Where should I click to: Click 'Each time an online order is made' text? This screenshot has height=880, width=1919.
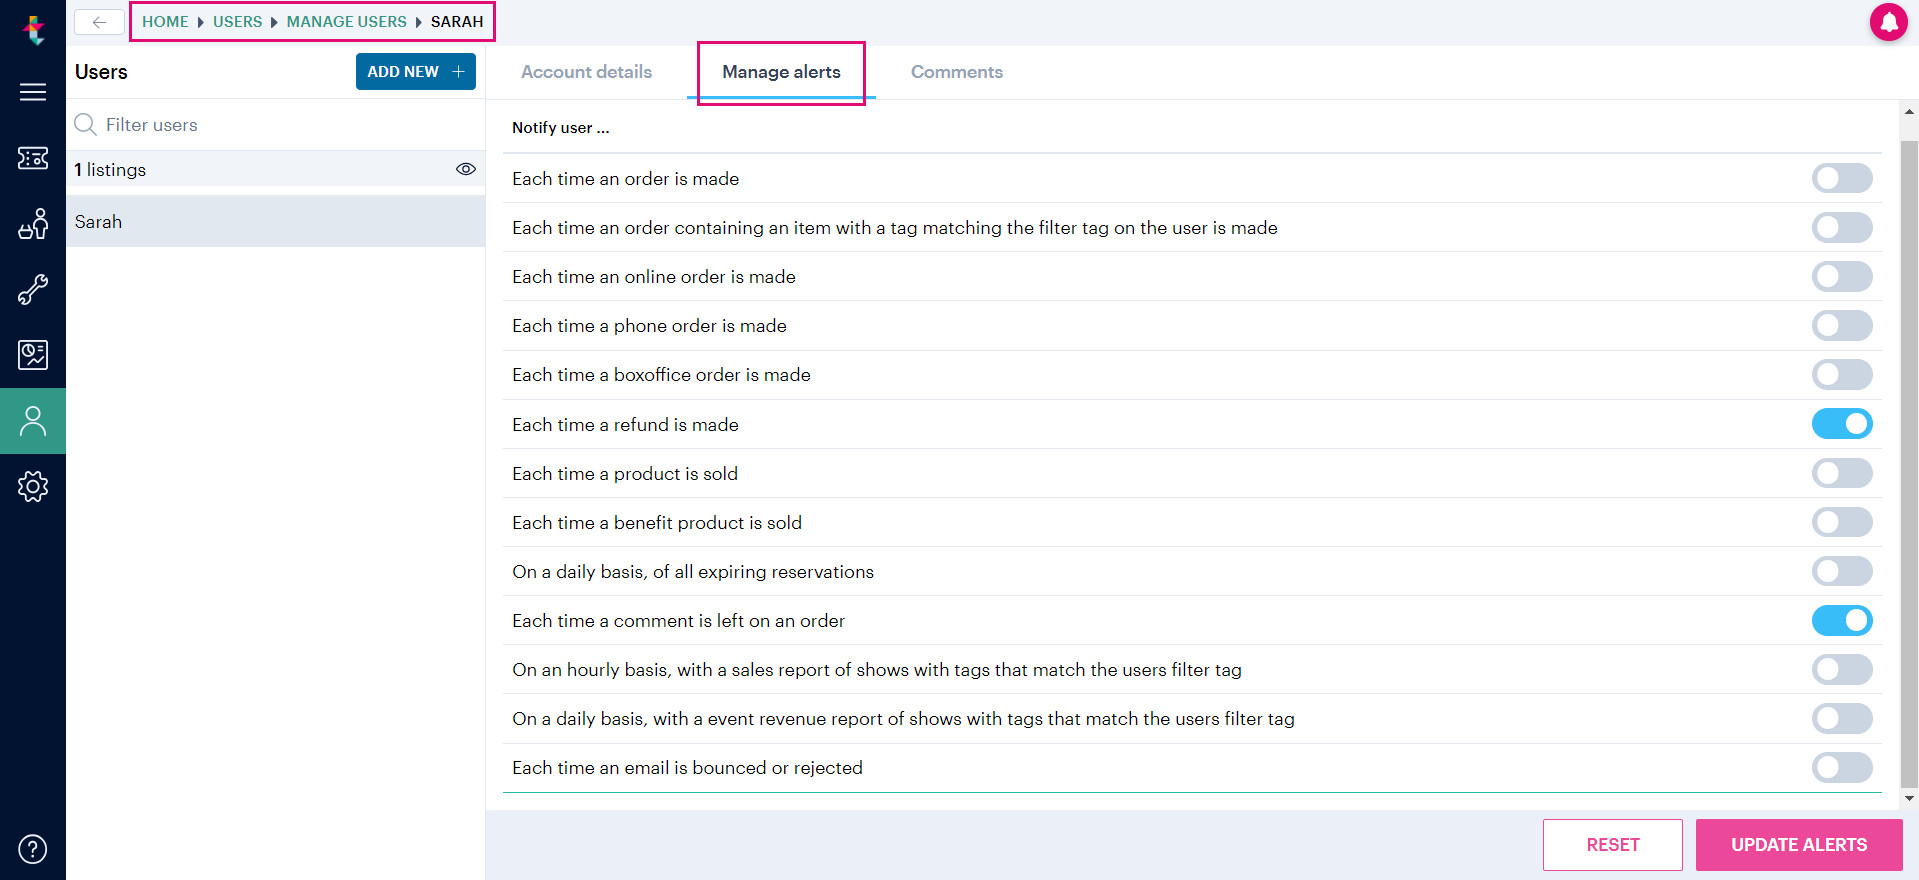pos(654,277)
